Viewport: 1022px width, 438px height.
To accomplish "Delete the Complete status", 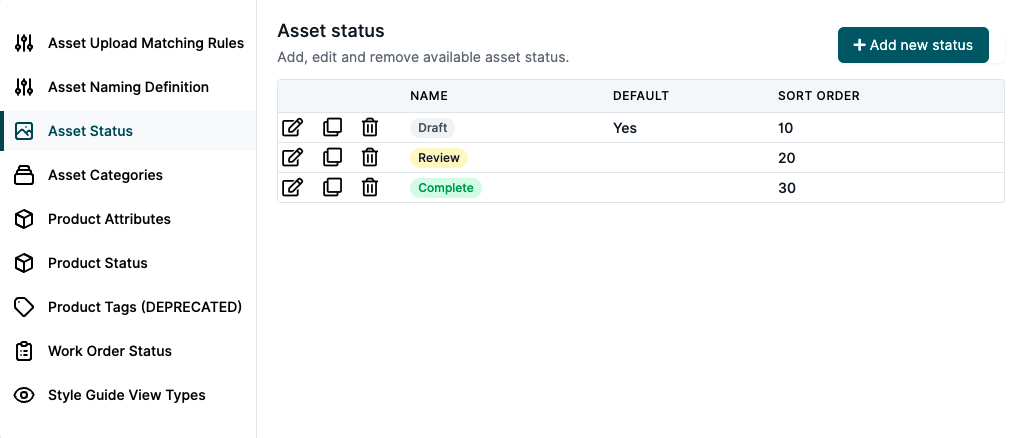I will (370, 188).
